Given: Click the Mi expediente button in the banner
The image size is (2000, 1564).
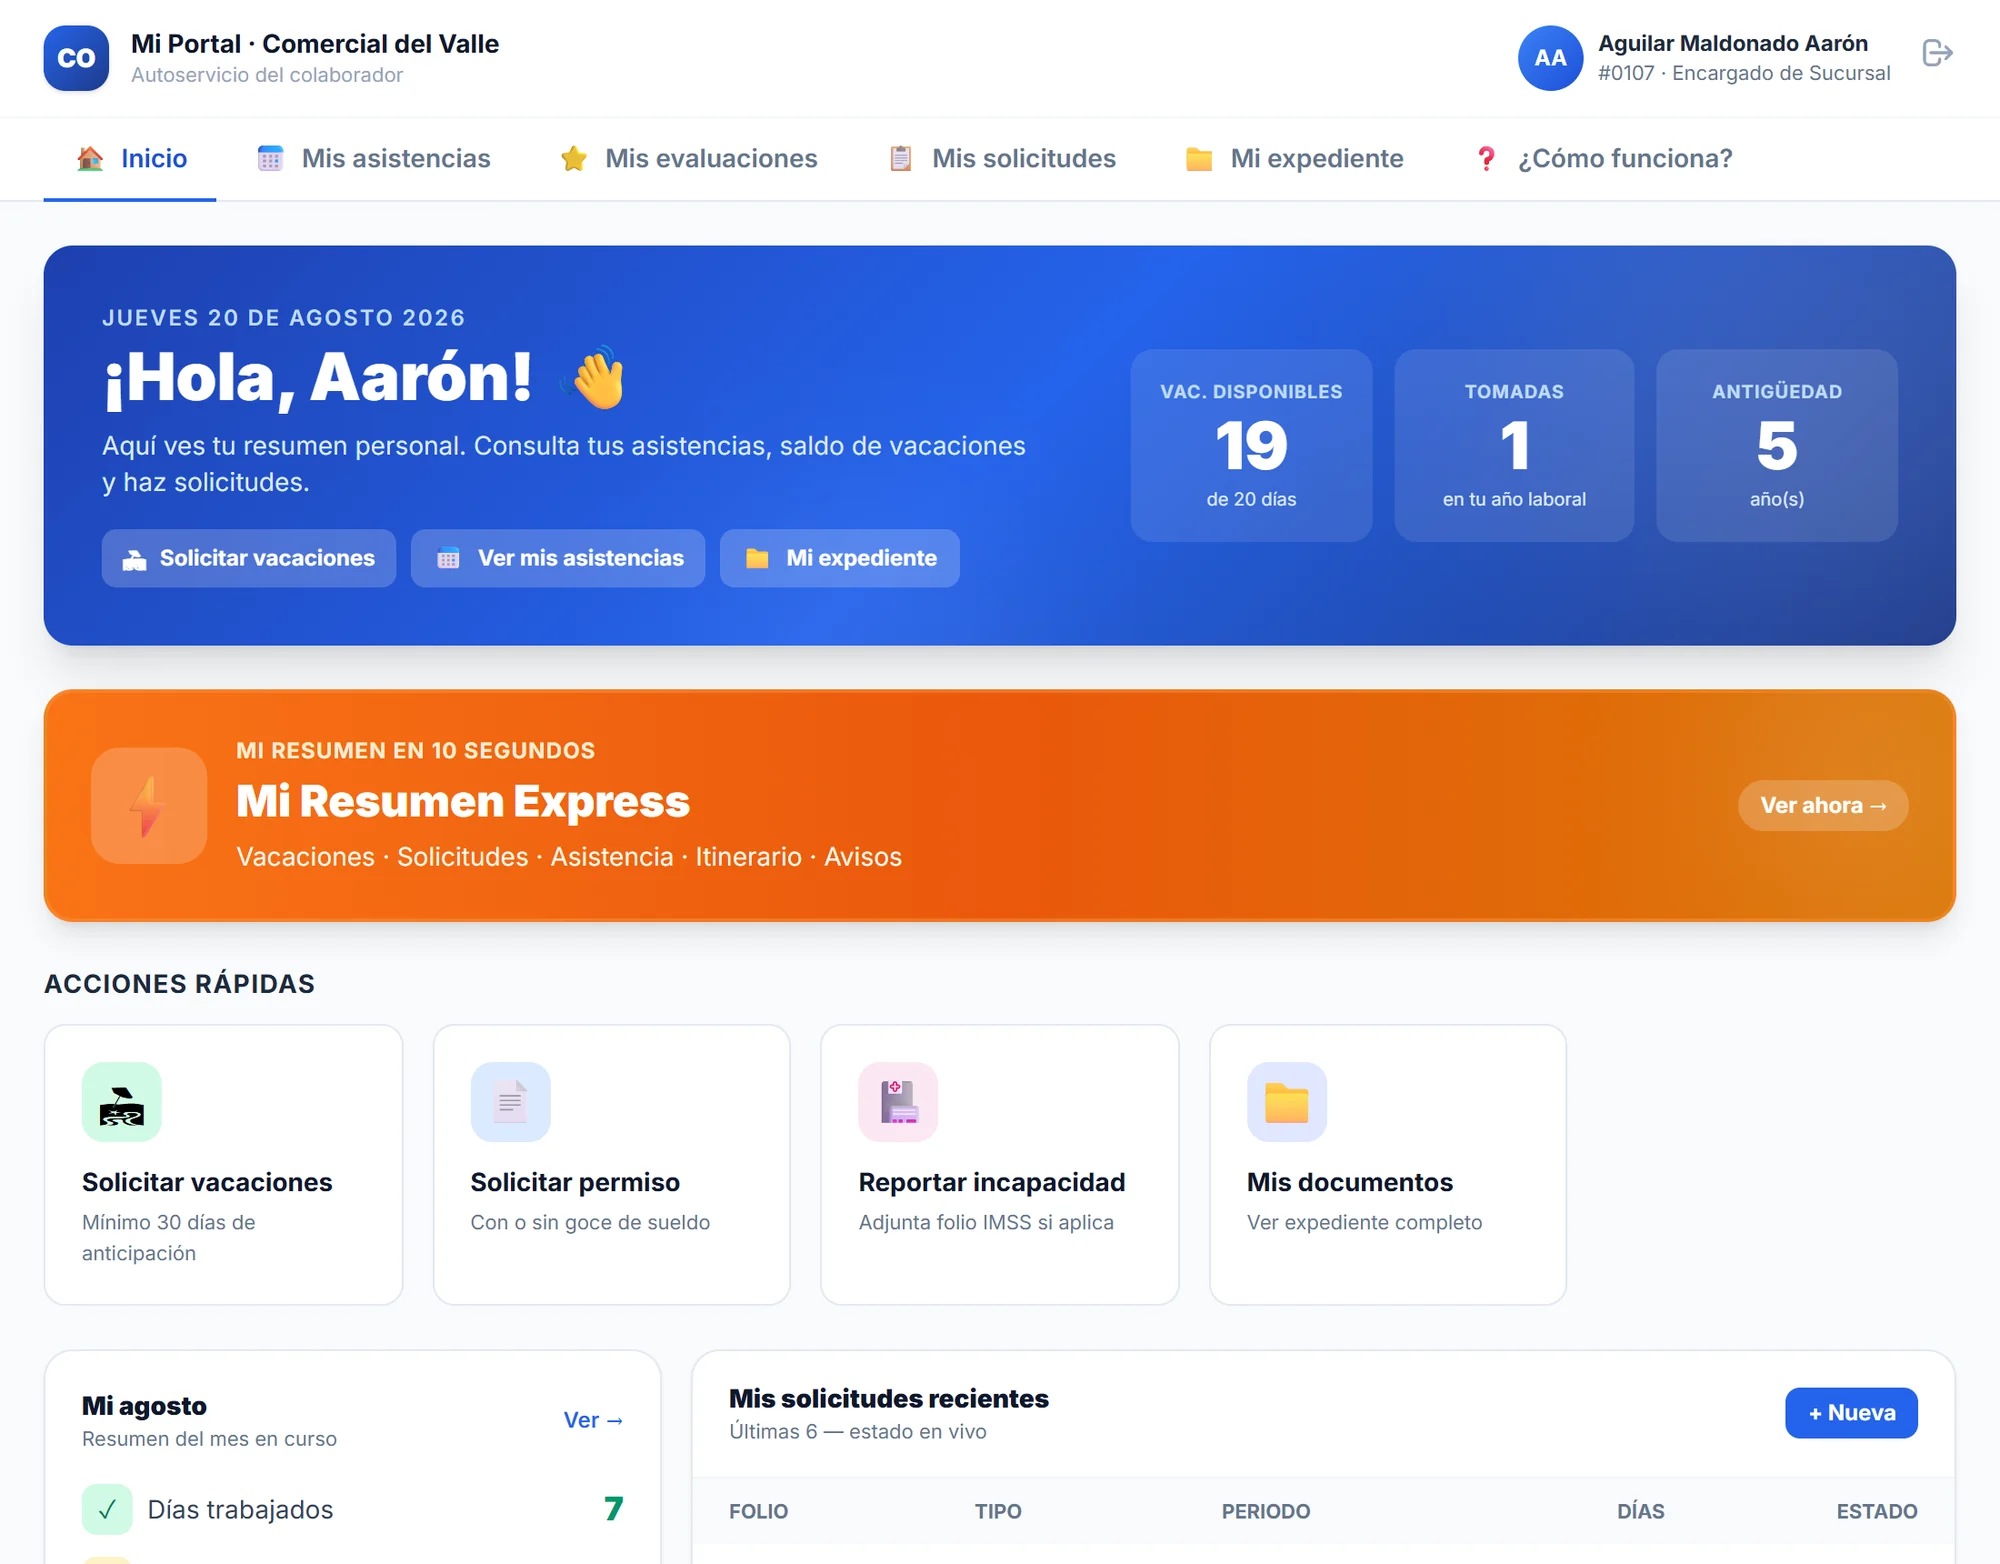Looking at the screenshot, I should [x=840, y=558].
